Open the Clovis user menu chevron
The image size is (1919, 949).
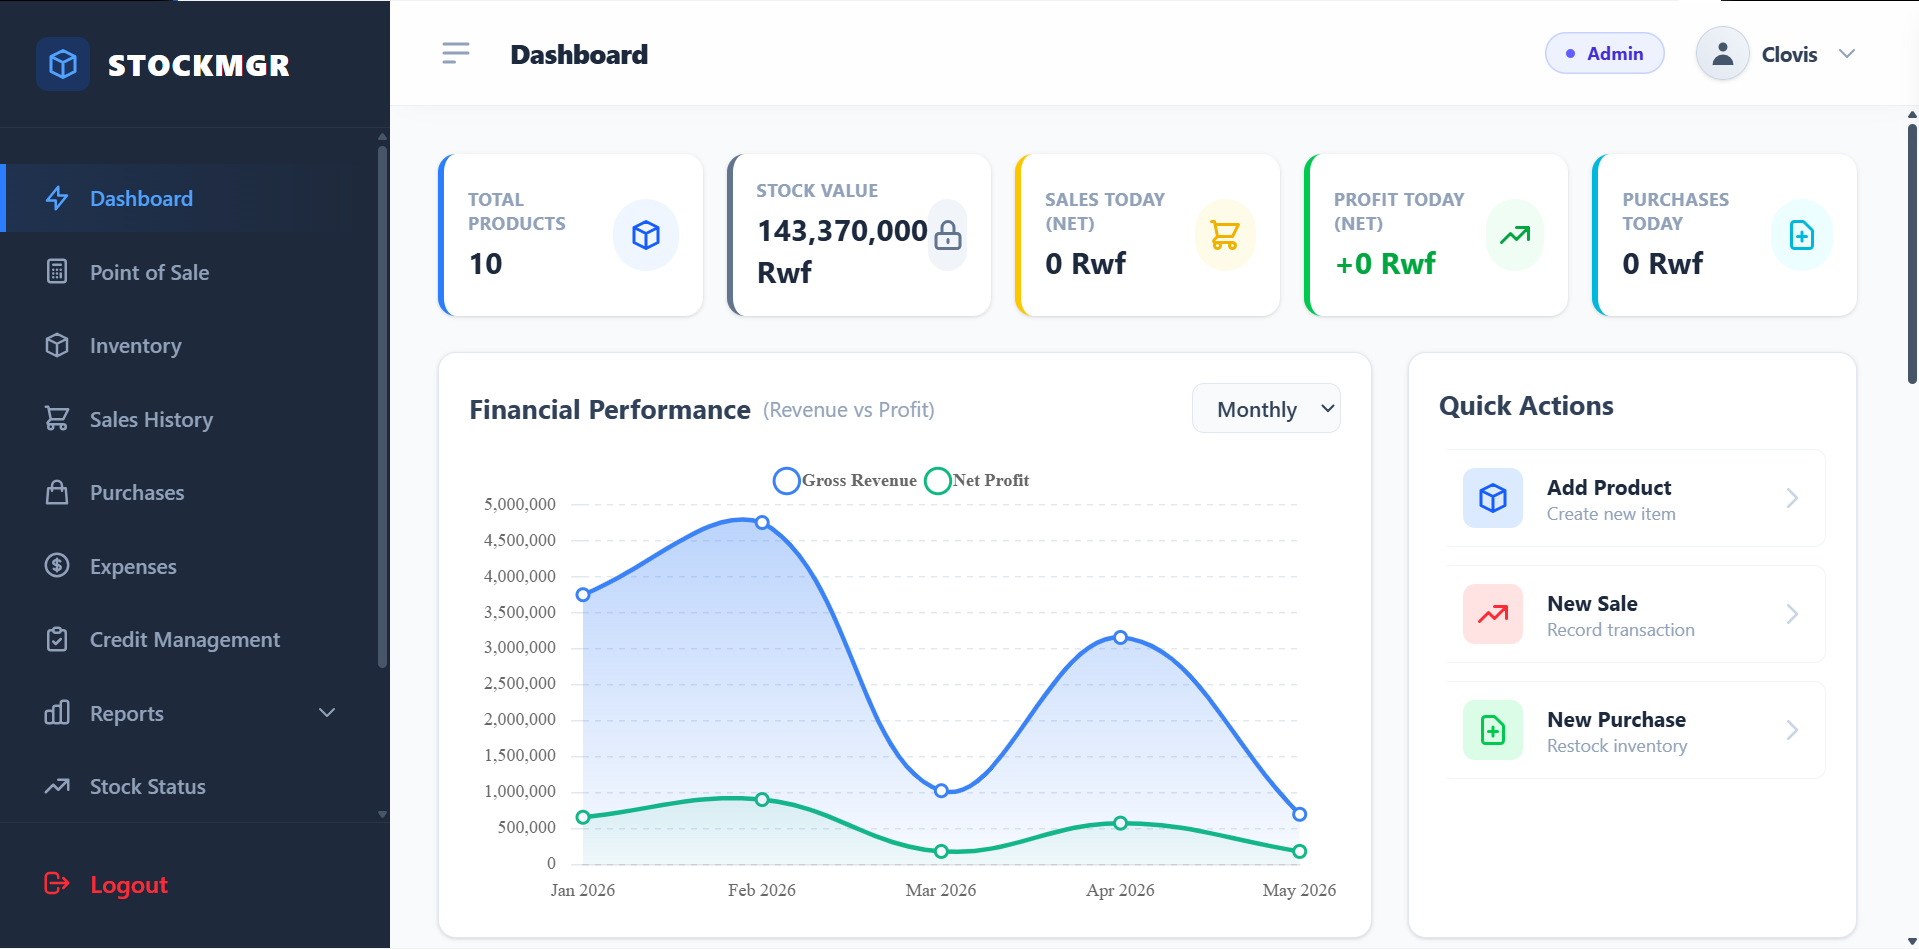pos(1847,54)
